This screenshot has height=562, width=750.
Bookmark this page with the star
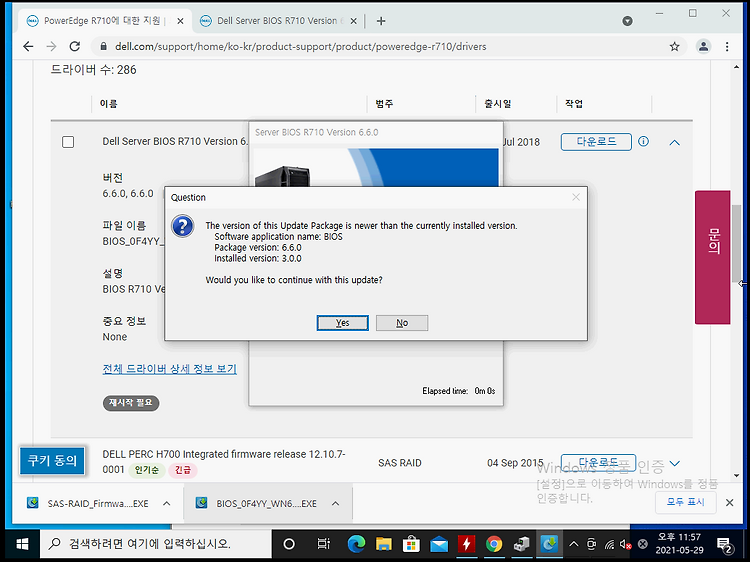(x=674, y=46)
